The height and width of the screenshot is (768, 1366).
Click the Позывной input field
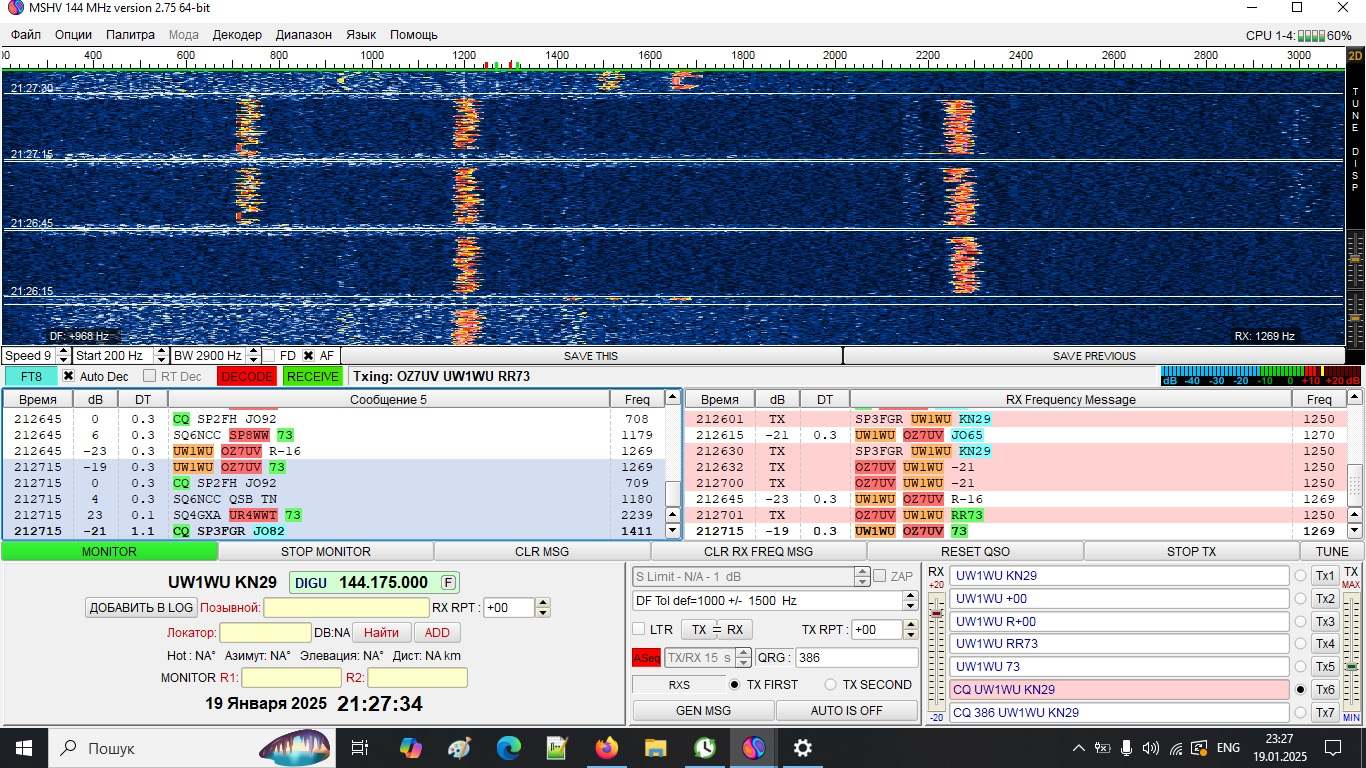[346, 607]
